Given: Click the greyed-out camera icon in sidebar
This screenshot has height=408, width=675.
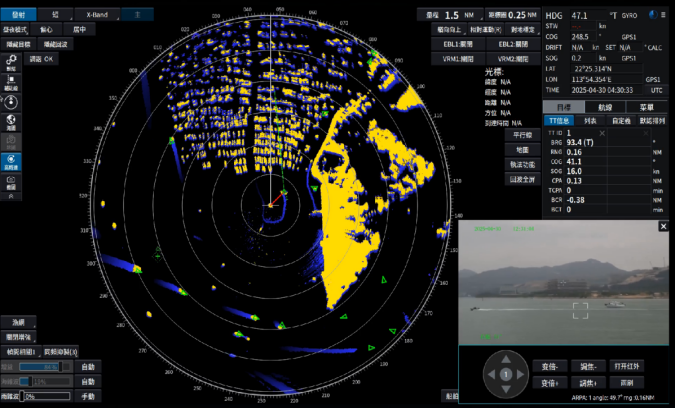Looking at the screenshot, I should (11, 142).
